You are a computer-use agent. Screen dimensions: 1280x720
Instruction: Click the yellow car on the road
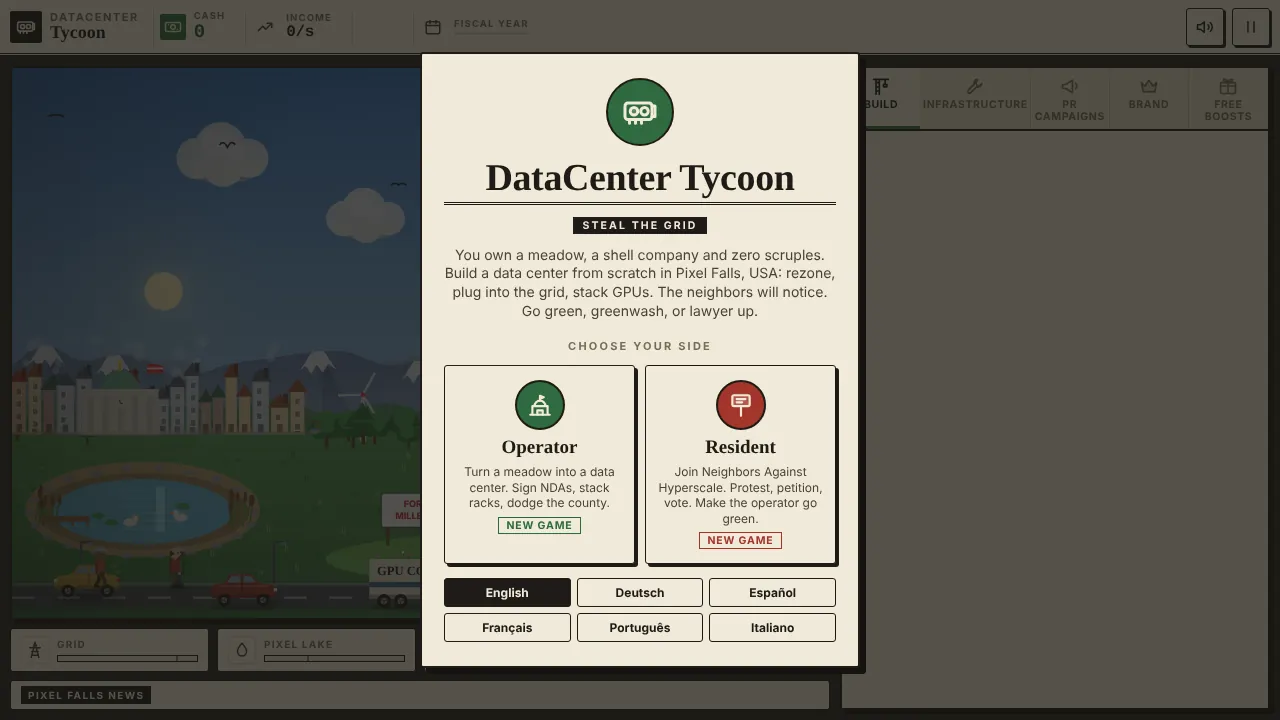point(84,581)
